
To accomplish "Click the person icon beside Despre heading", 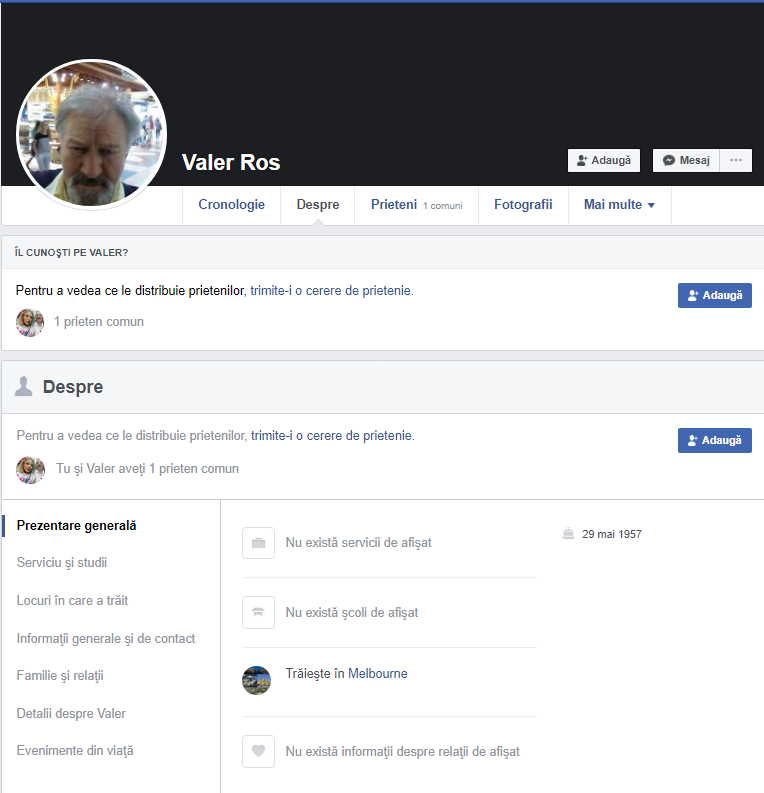I will (23, 386).
